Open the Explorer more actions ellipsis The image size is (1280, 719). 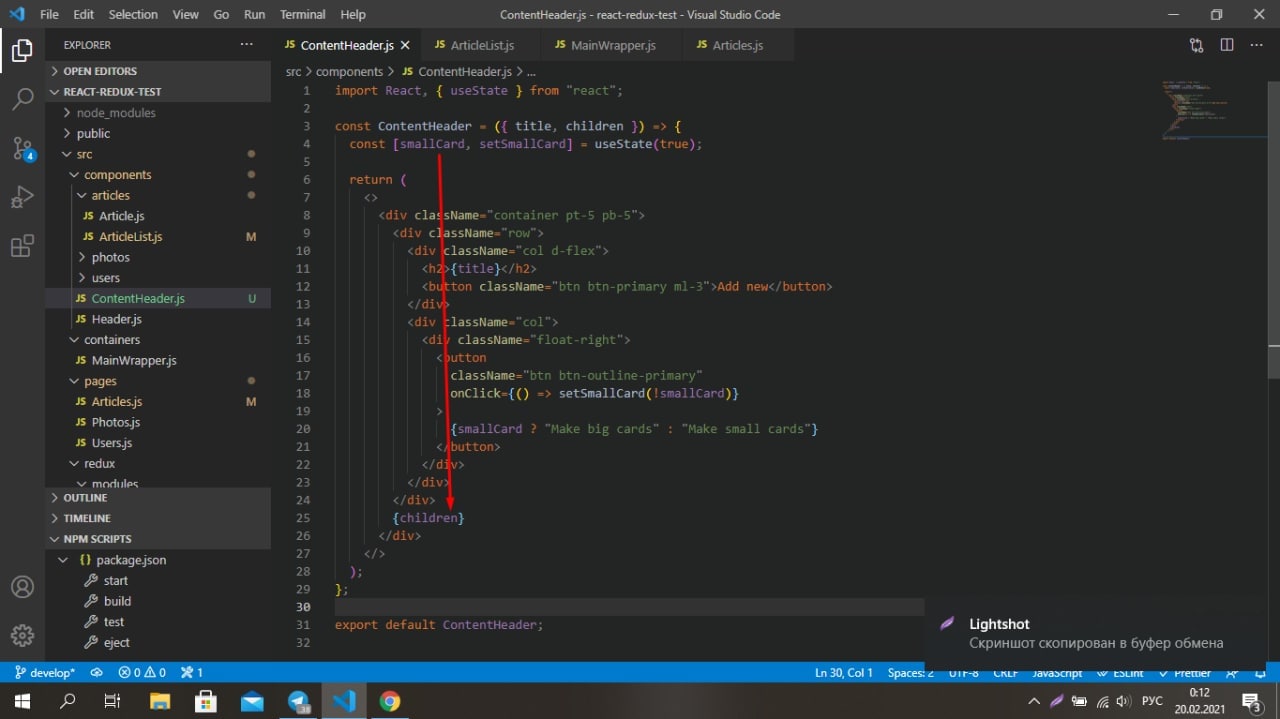(247, 45)
